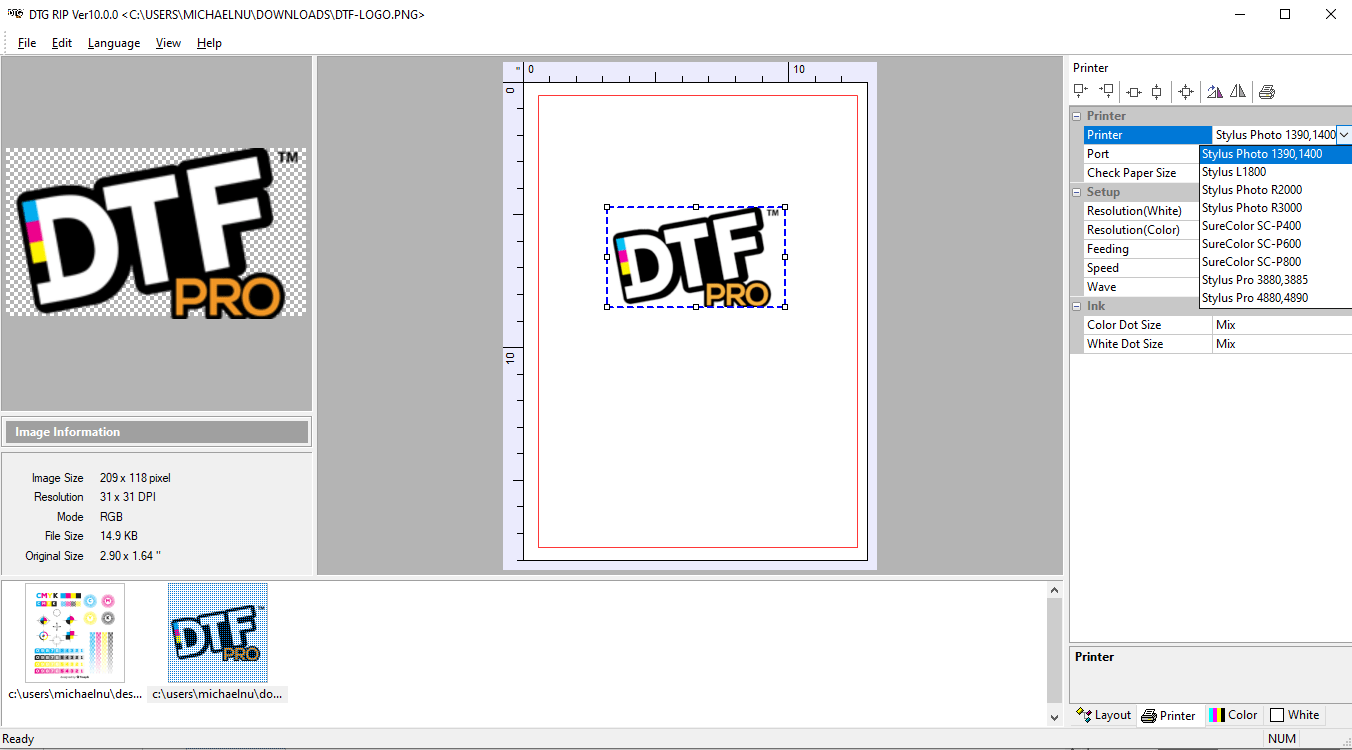Choose SureColor SC-P600 printer
Viewport: 1352px width, 750px height.
click(x=1275, y=244)
